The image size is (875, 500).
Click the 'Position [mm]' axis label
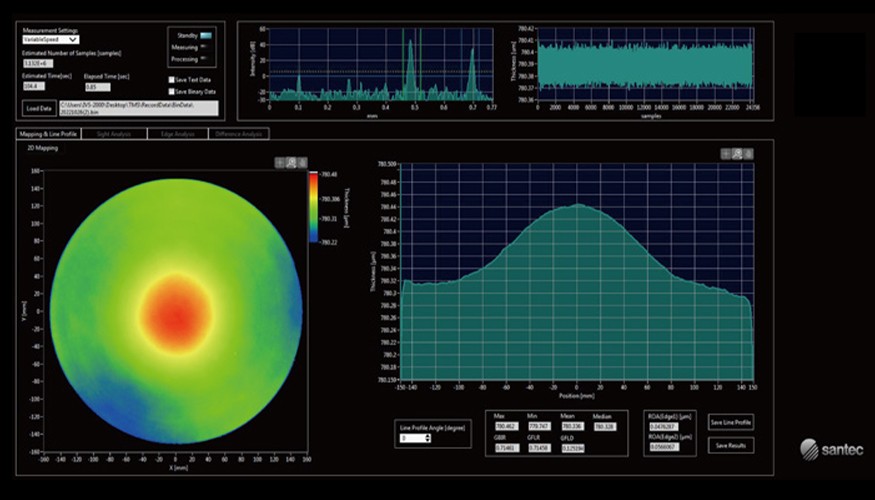pyautogui.click(x=576, y=396)
